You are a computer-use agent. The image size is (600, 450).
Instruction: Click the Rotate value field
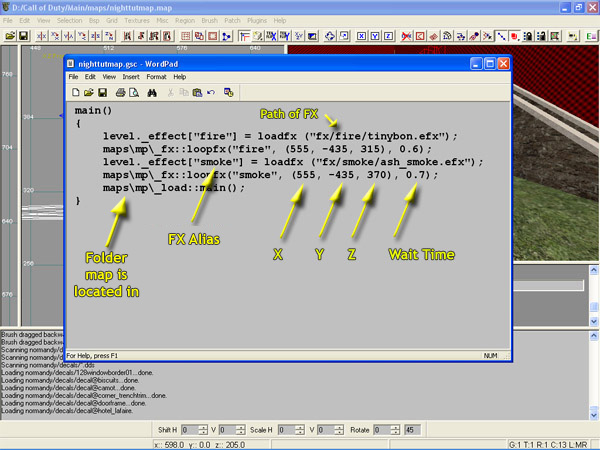(x=383, y=430)
